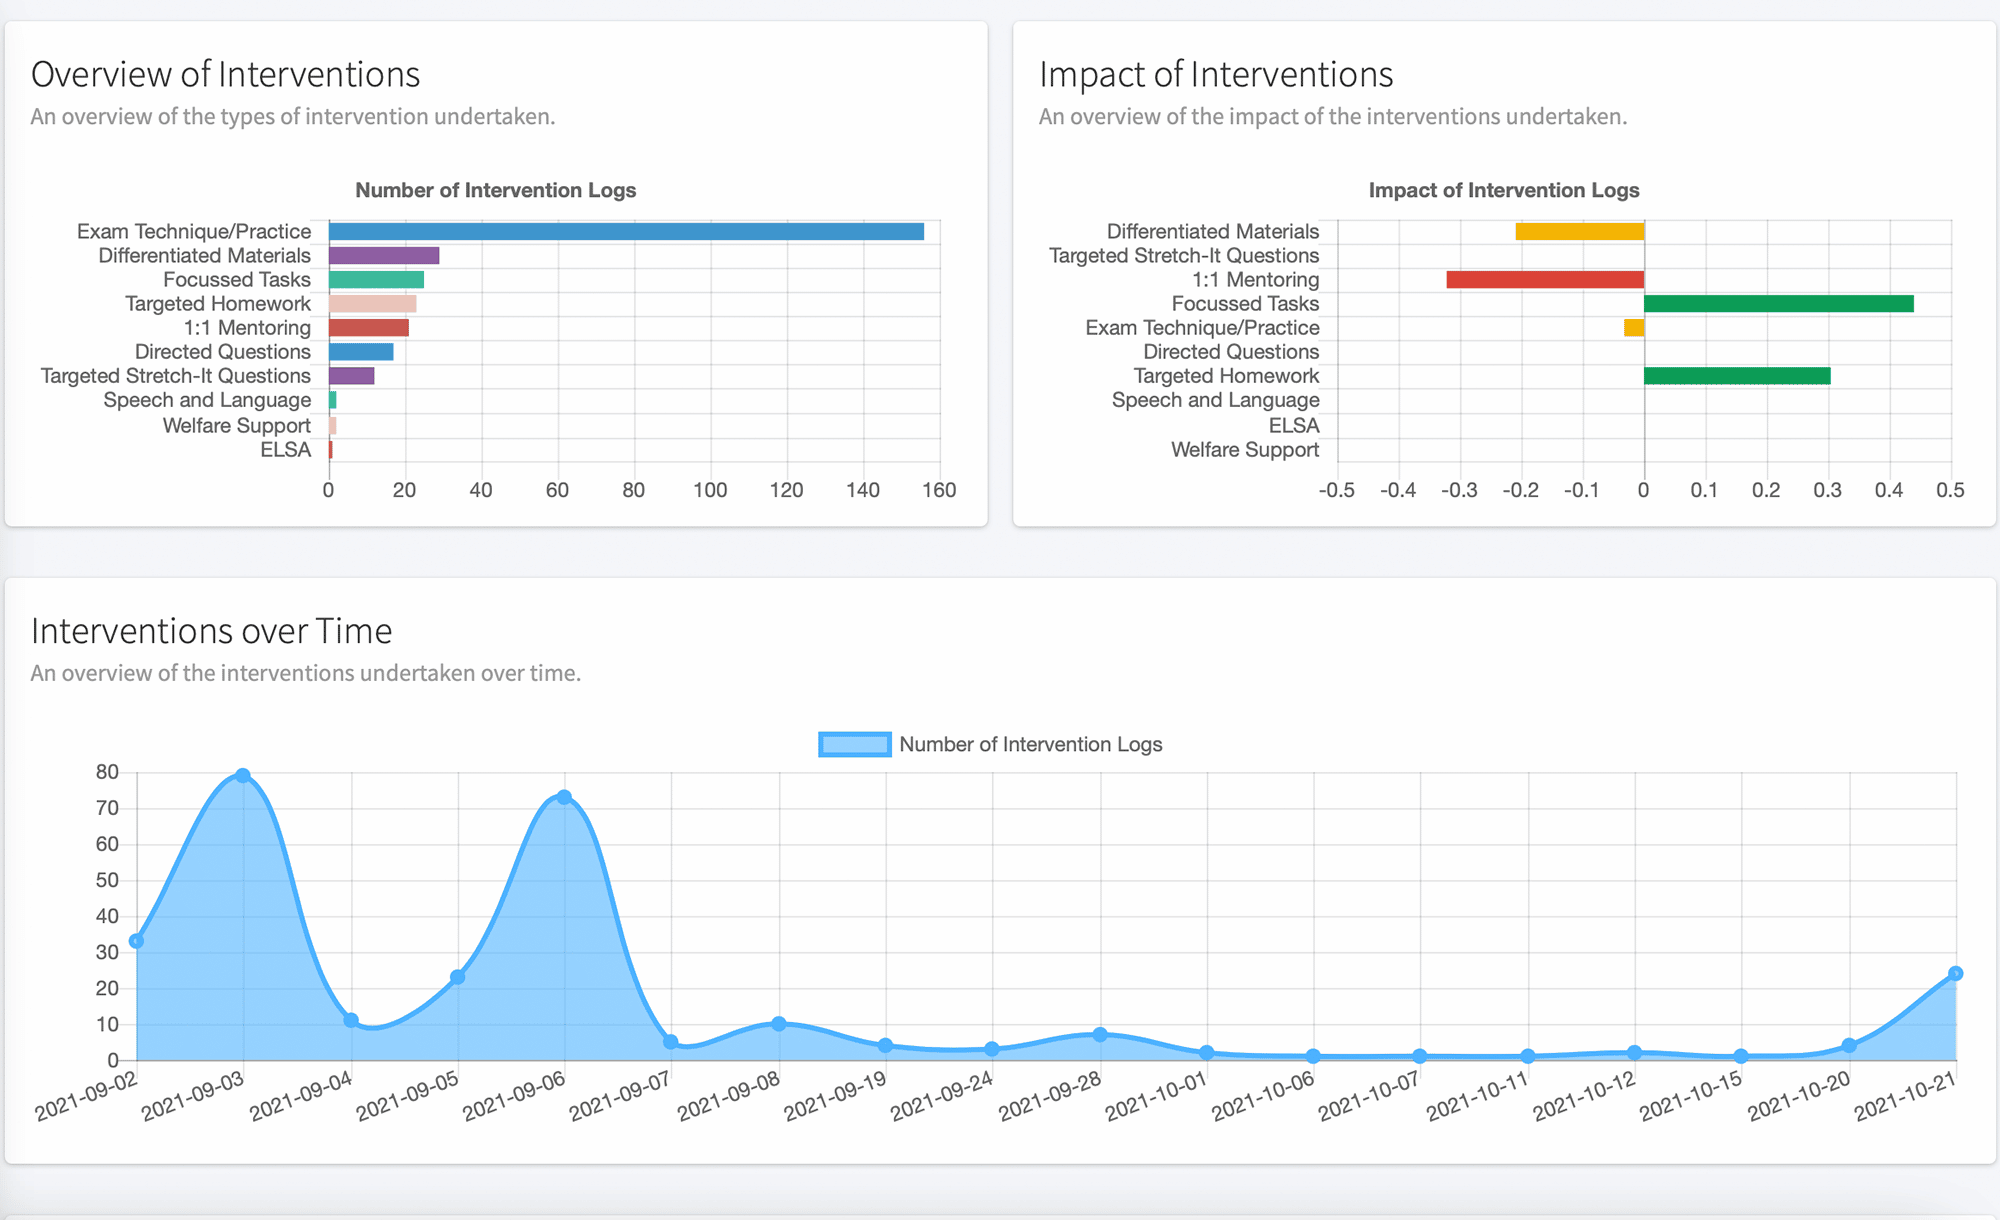Click the blue Directed Questions bar in Overview chart
Image resolution: width=2000 pixels, height=1220 pixels.
pos(361,352)
